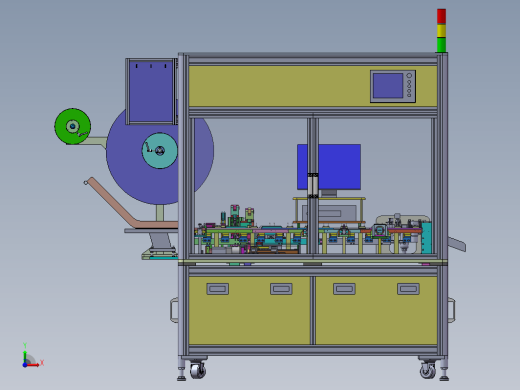Select the left lower olive cabinet door
The height and width of the screenshot is (390, 520).
[249, 310]
